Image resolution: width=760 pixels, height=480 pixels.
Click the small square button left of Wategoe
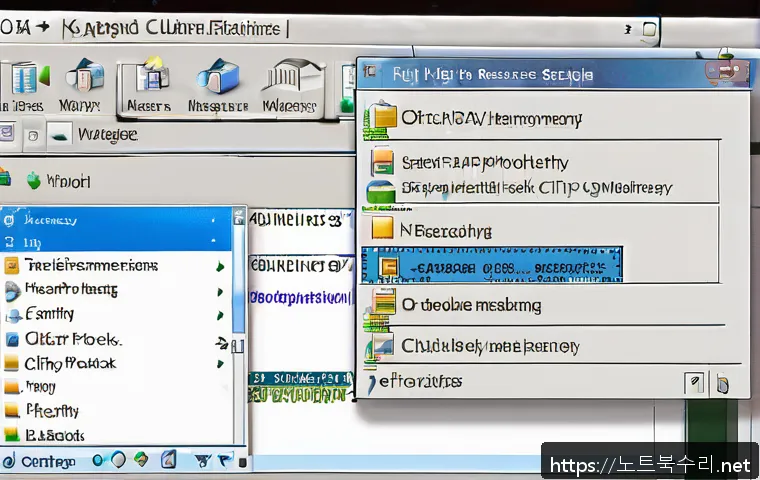tap(32, 133)
